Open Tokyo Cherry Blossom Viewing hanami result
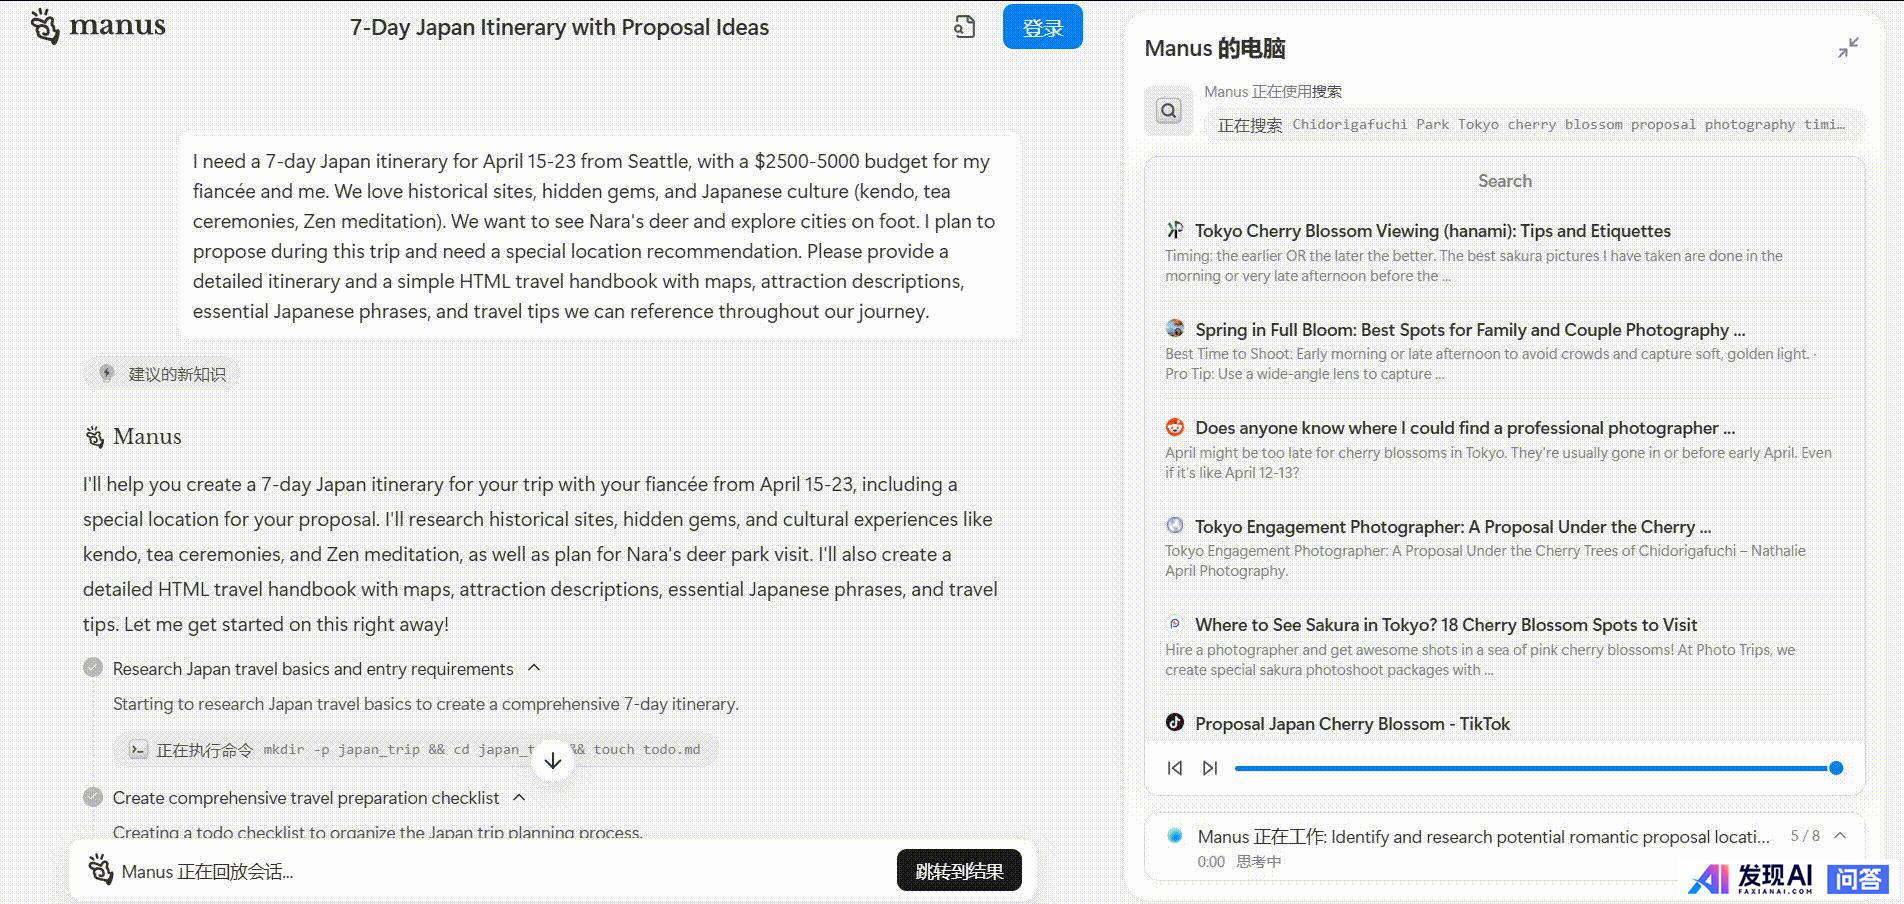Image resolution: width=1904 pixels, height=904 pixels. click(1432, 231)
